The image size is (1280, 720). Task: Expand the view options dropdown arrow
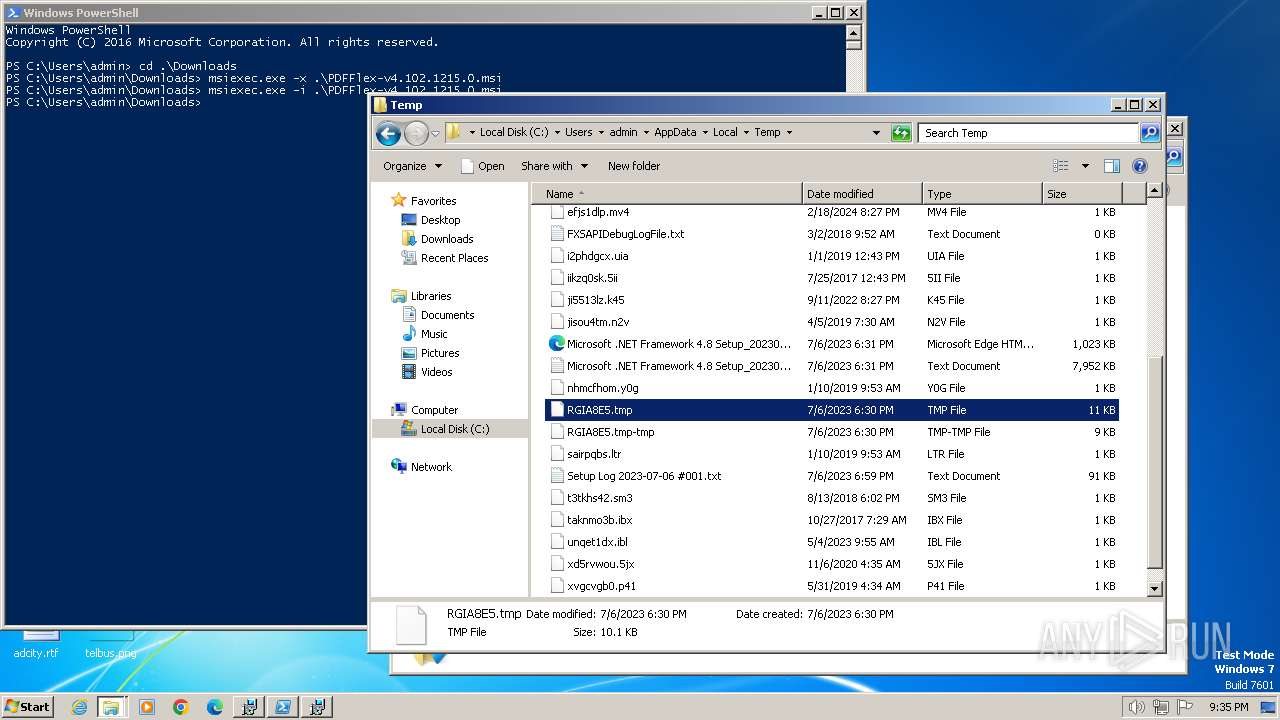[1085, 166]
